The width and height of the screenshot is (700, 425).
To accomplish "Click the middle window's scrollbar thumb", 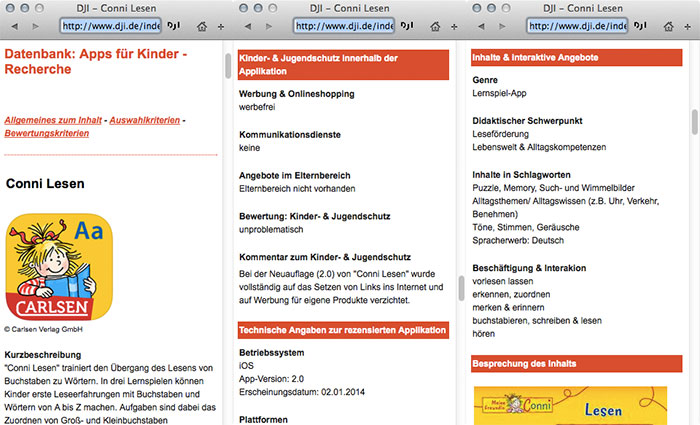I will 462,288.
